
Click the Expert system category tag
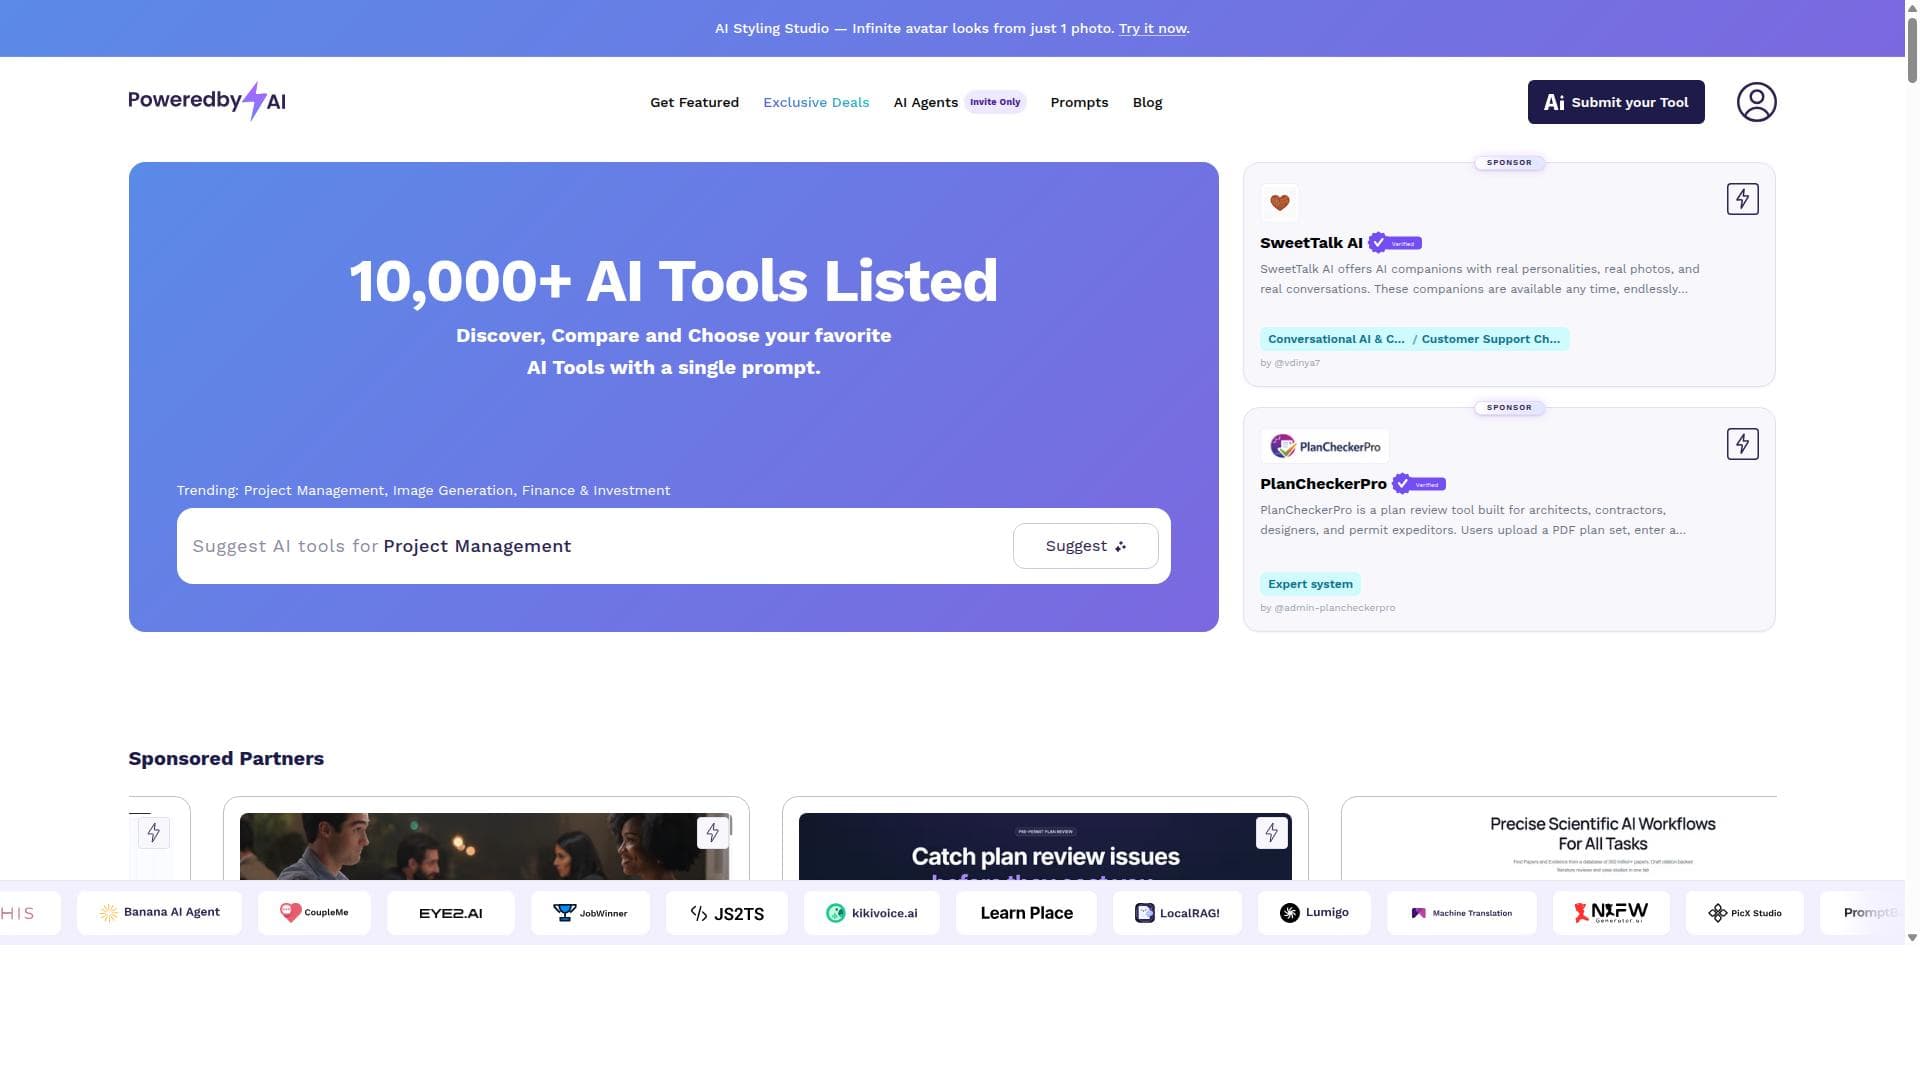[x=1310, y=584]
